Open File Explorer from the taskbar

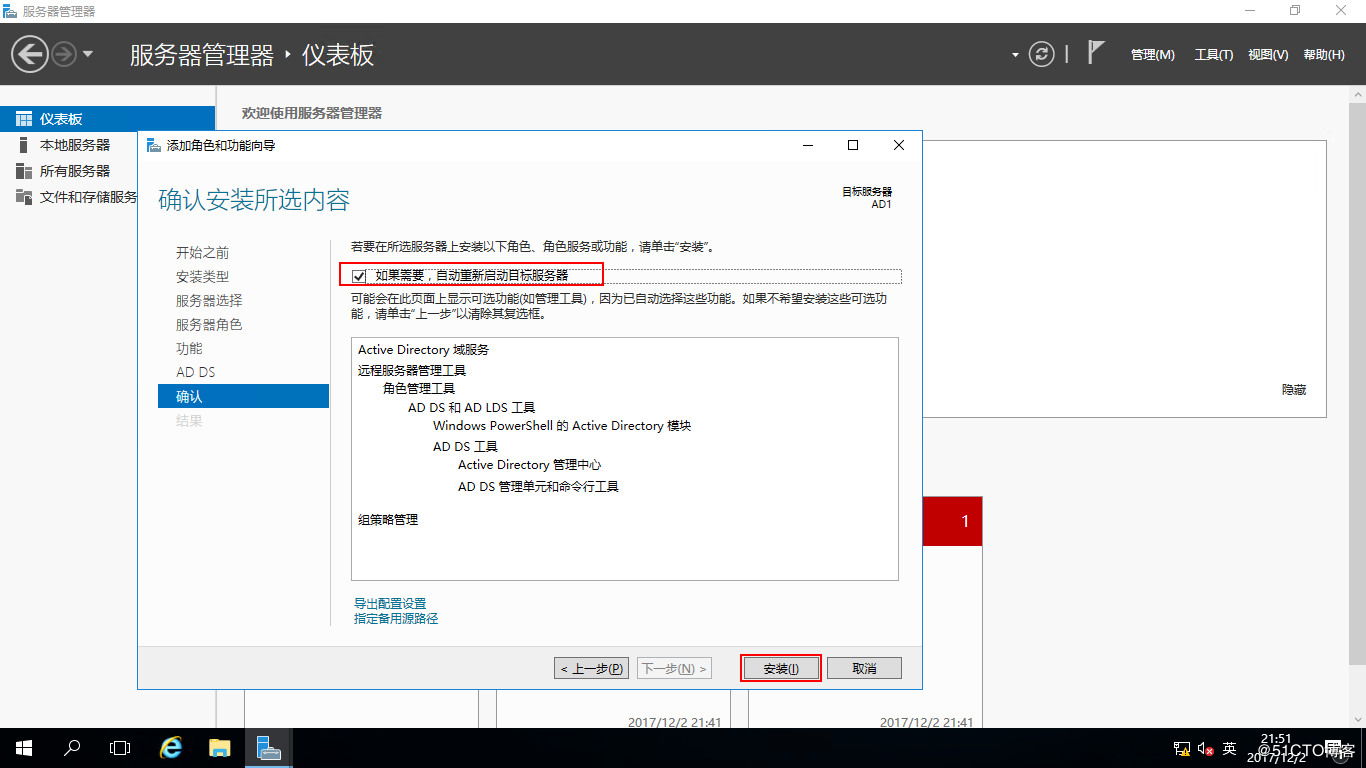(220, 748)
